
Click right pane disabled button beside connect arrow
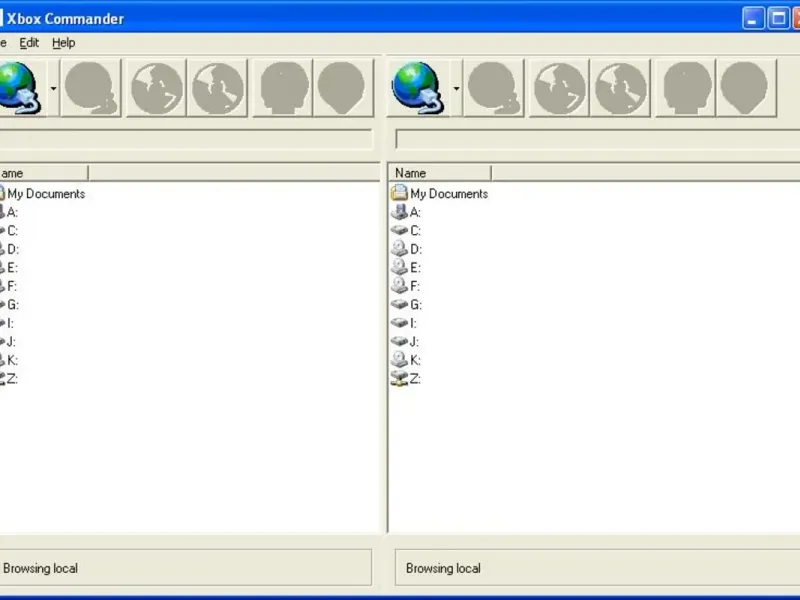click(x=494, y=88)
